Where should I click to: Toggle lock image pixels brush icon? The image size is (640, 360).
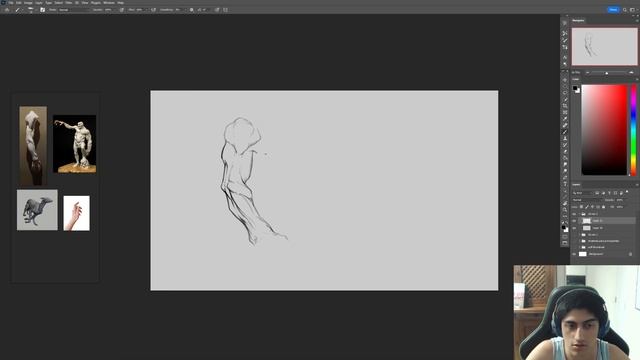[587, 207]
